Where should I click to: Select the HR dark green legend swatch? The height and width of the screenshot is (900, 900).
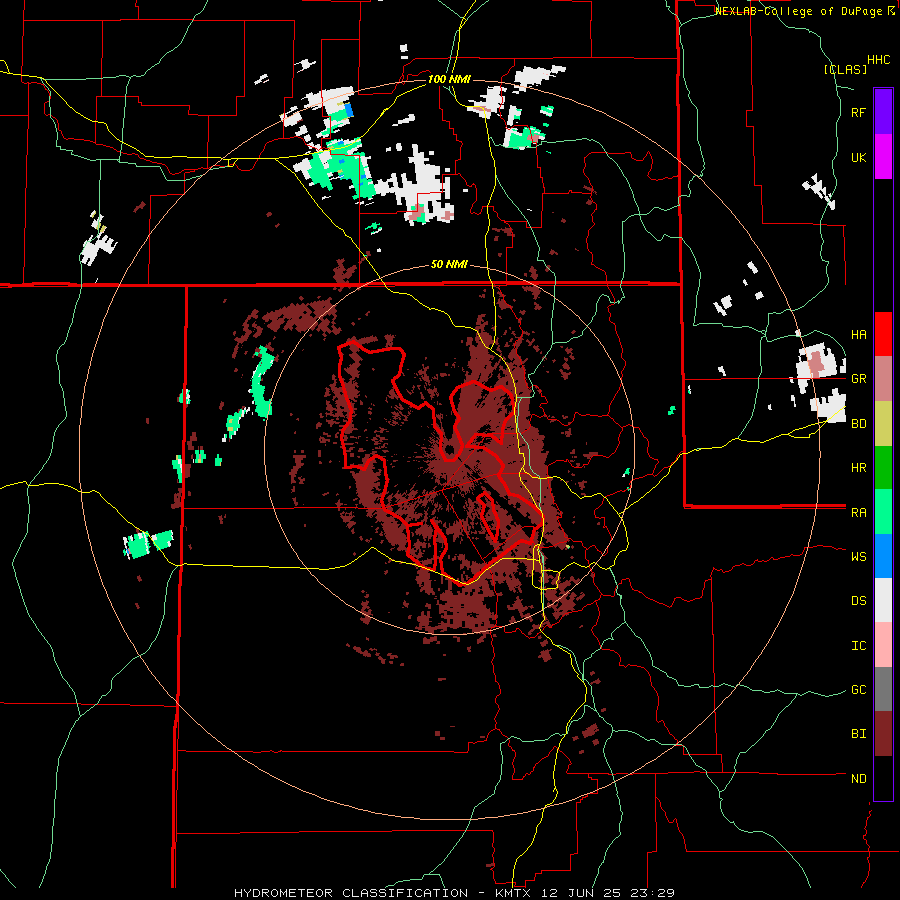[883, 467]
